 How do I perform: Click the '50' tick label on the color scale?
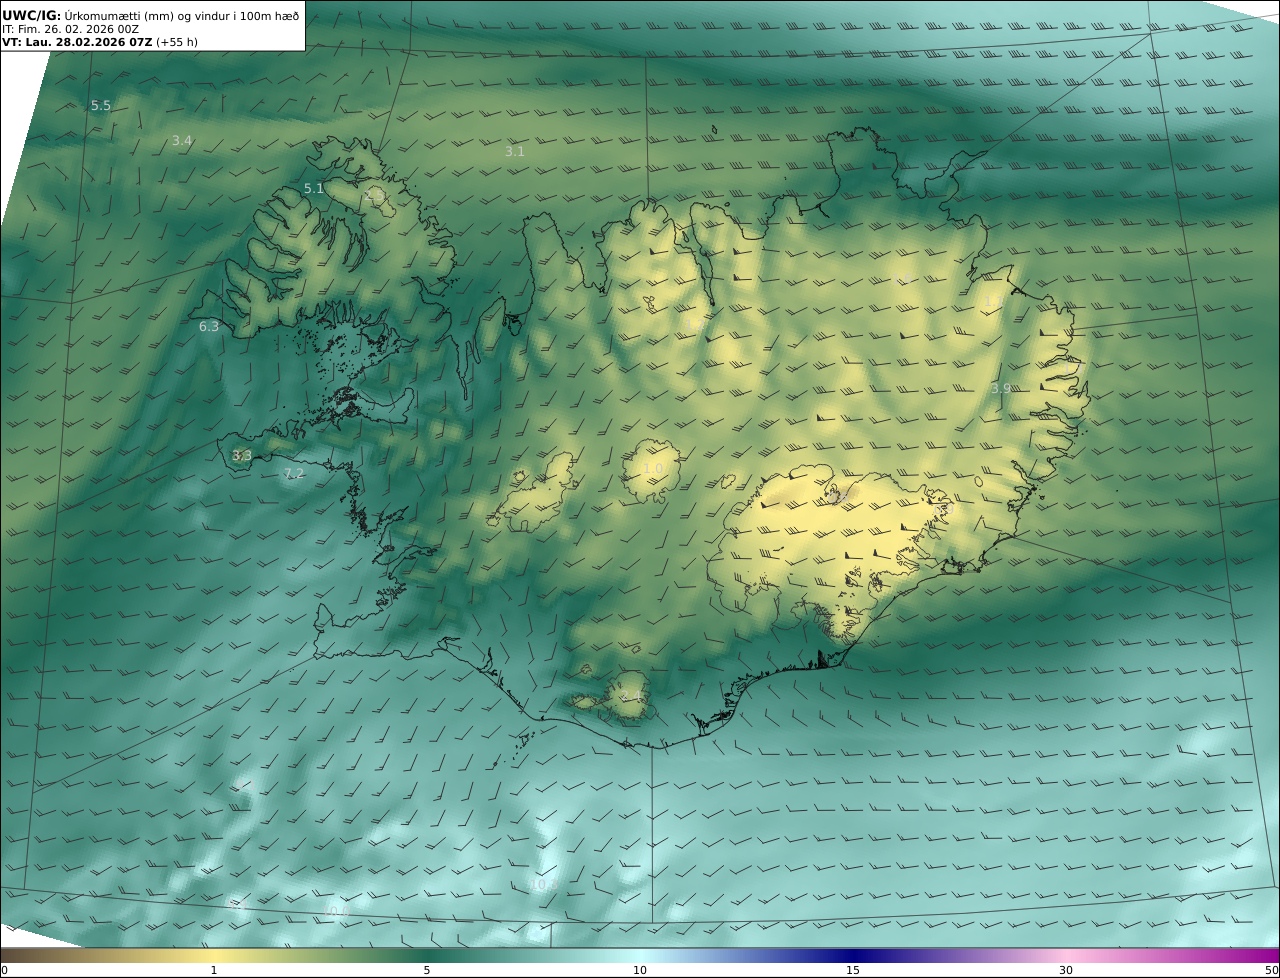tap(1272, 970)
